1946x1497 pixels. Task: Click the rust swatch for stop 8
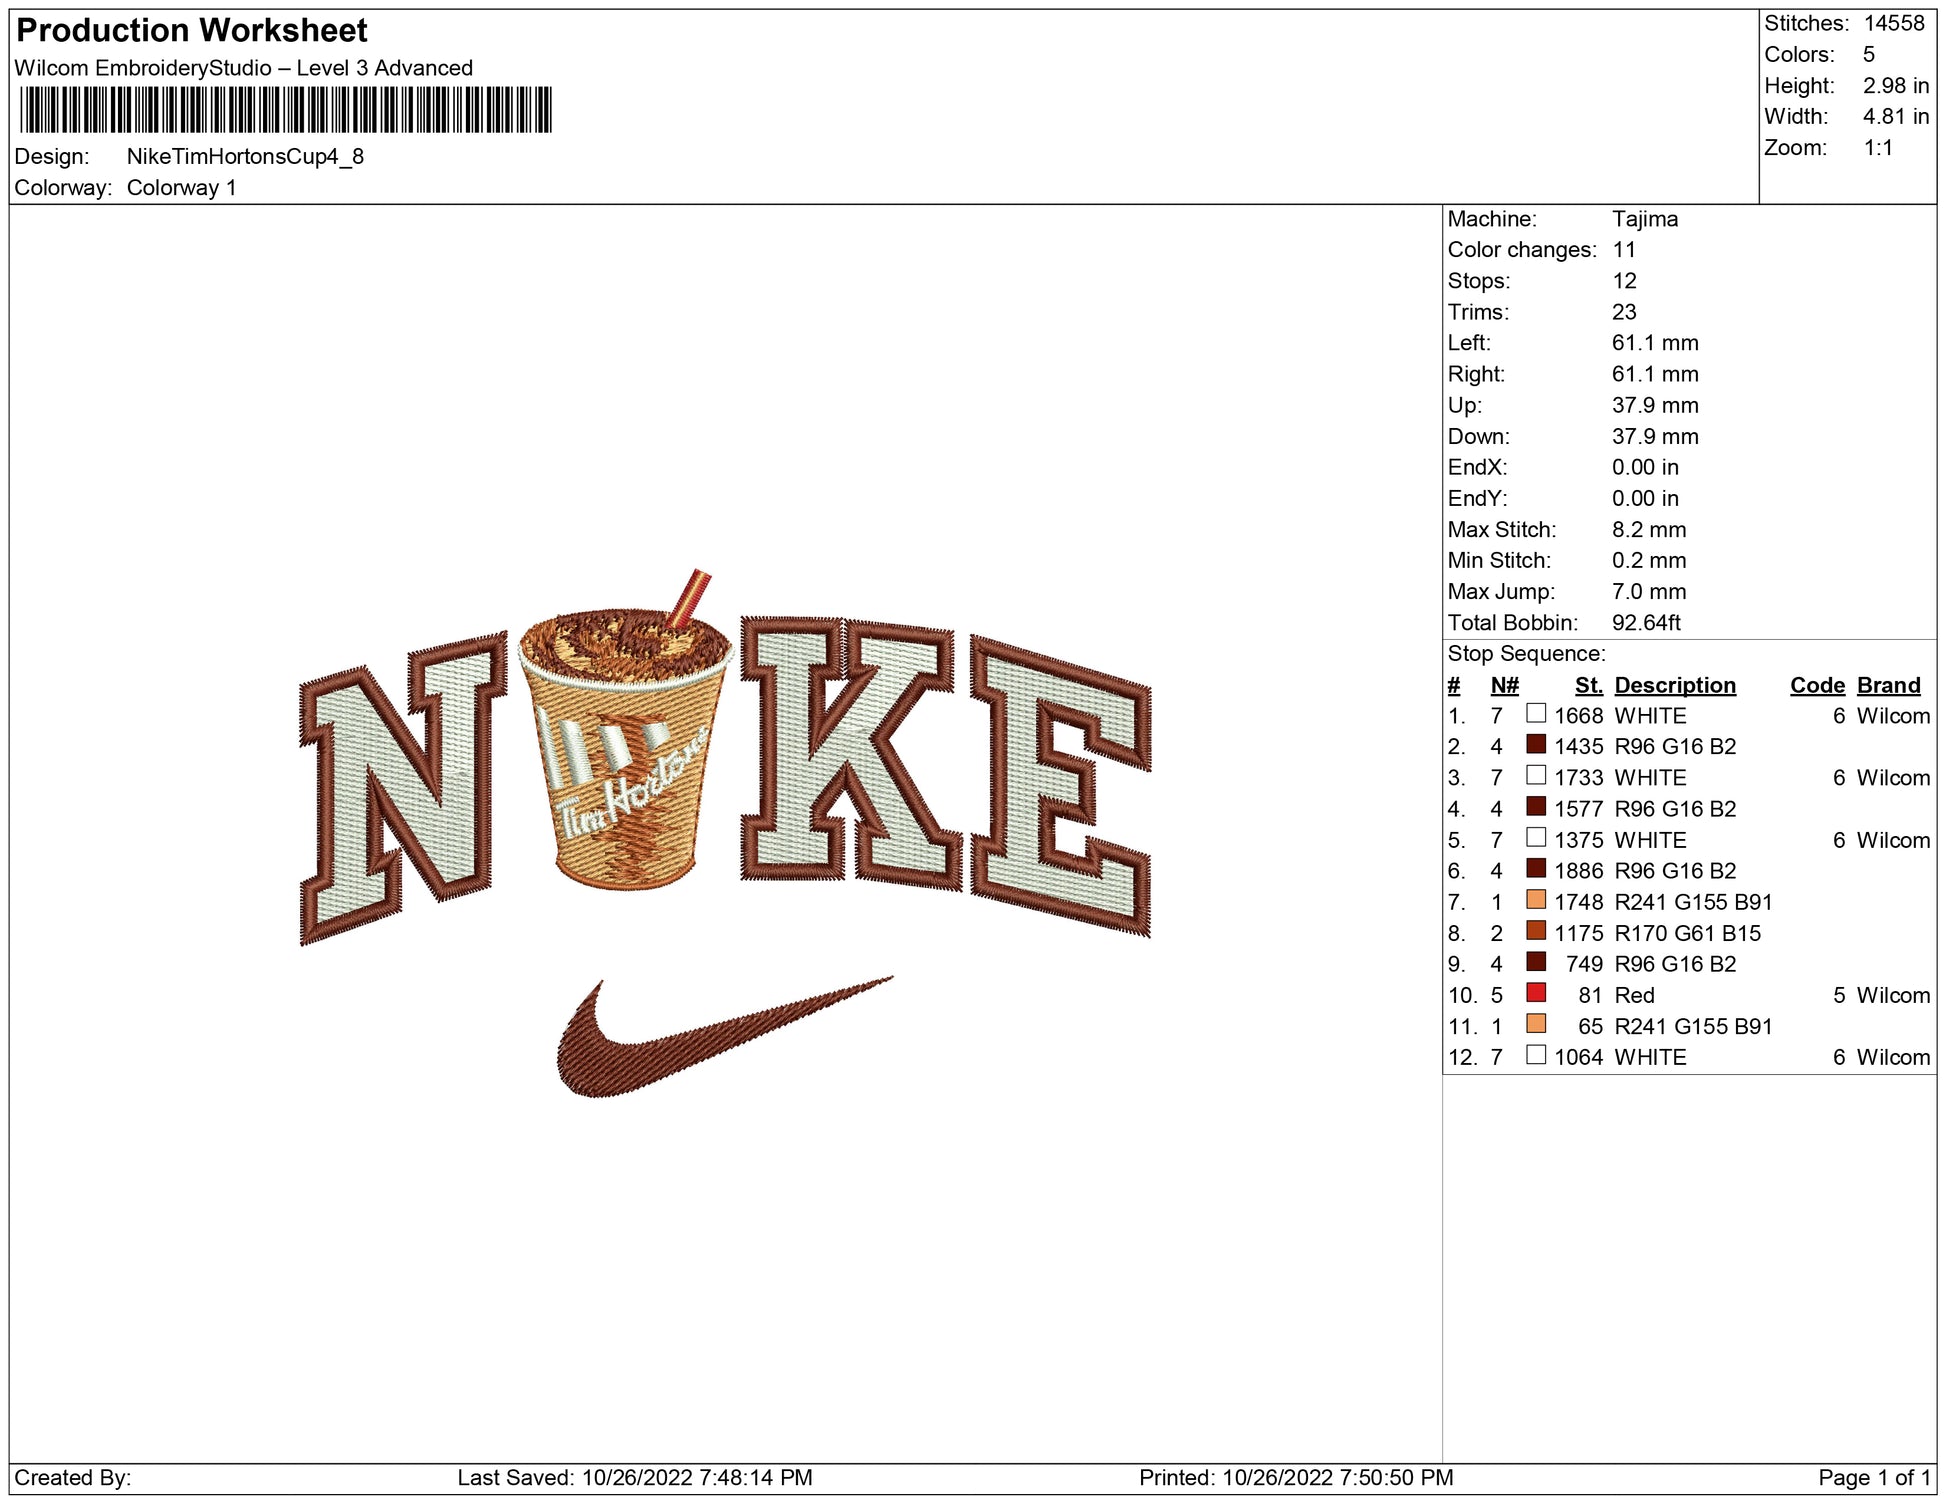[1536, 931]
